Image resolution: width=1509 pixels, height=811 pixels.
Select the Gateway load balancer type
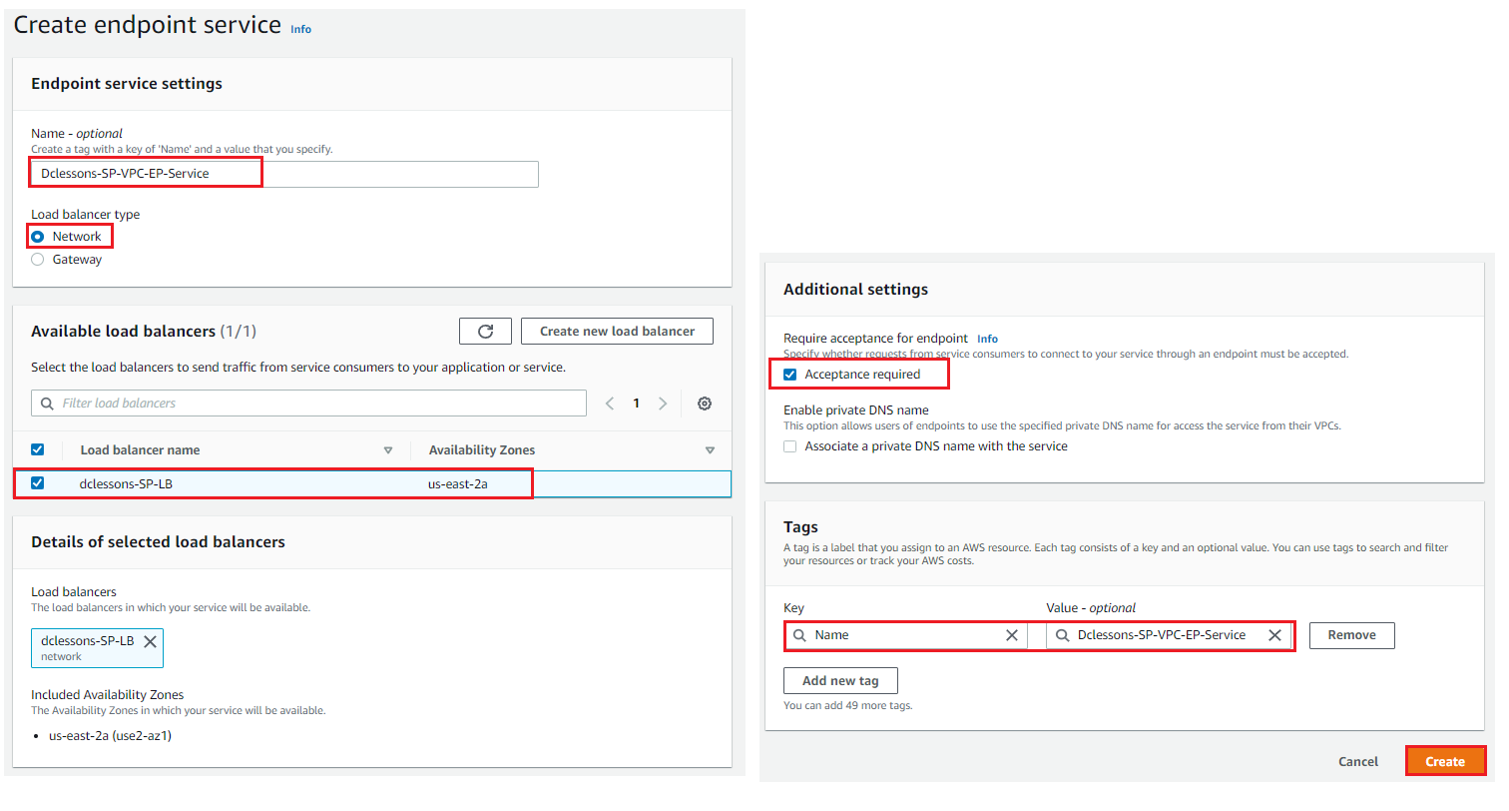point(37,258)
